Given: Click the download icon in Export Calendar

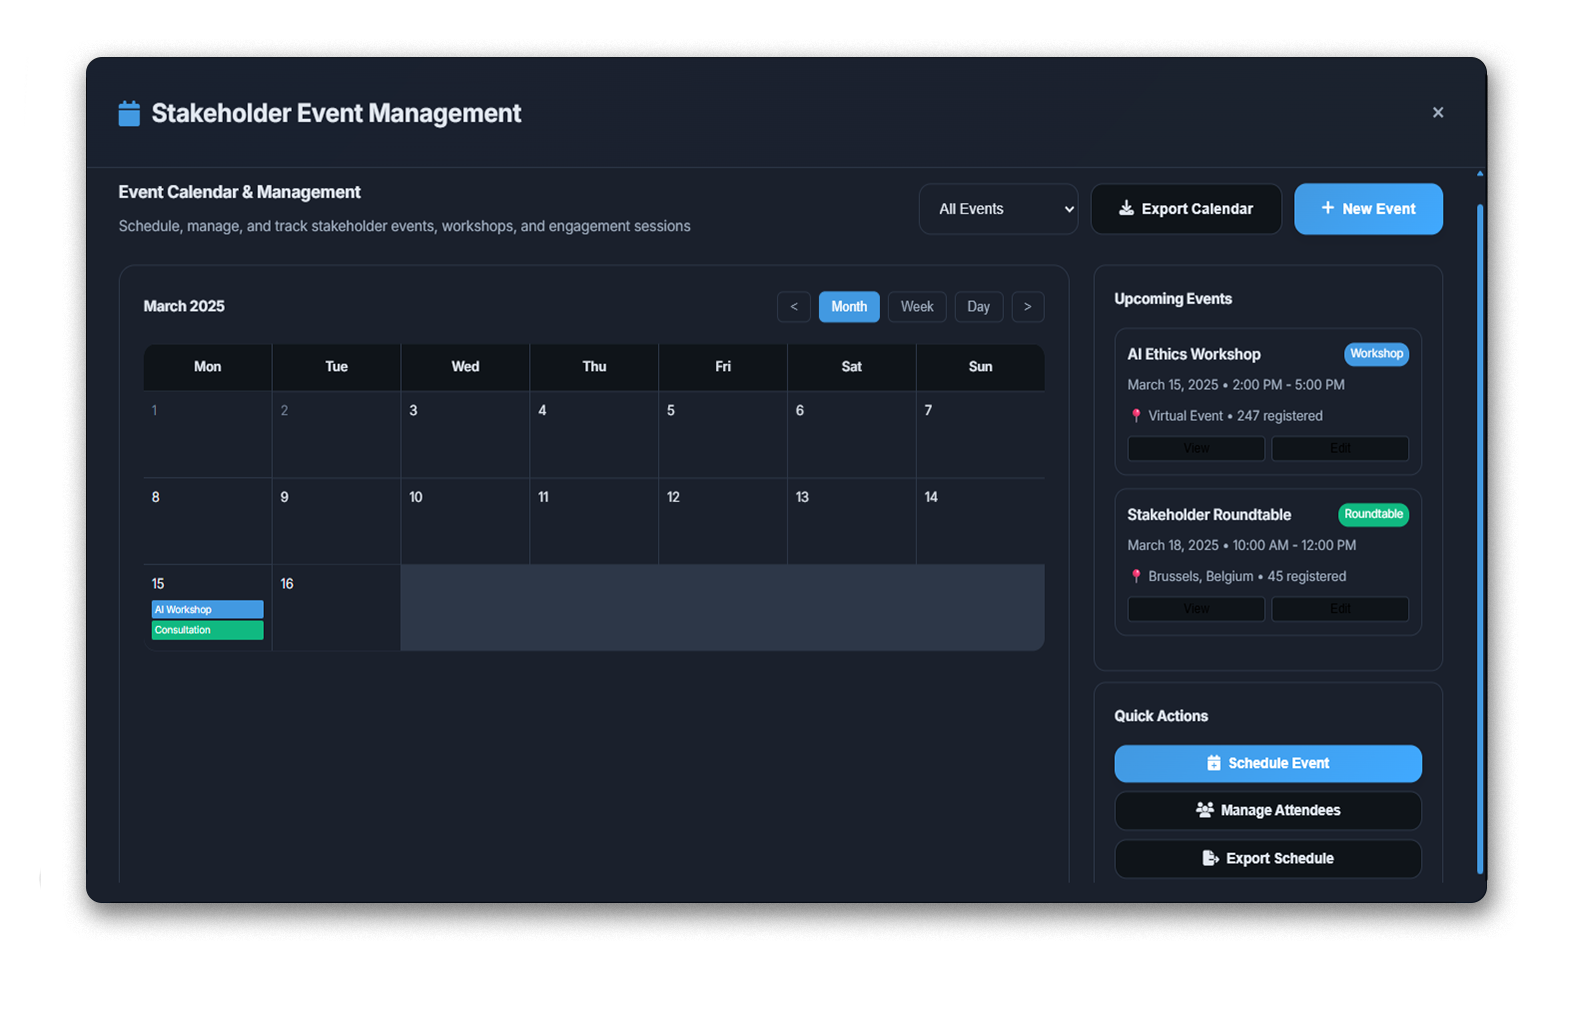Looking at the screenshot, I should click(1126, 208).
